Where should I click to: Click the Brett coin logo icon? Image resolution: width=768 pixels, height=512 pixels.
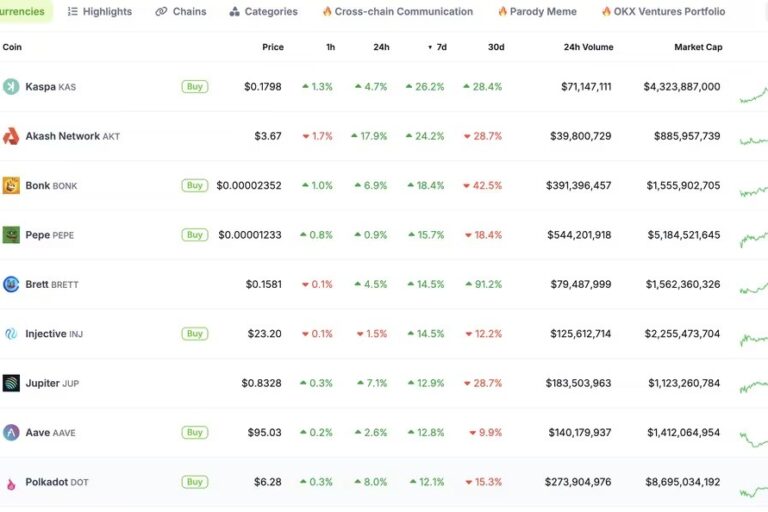[11, 284]
